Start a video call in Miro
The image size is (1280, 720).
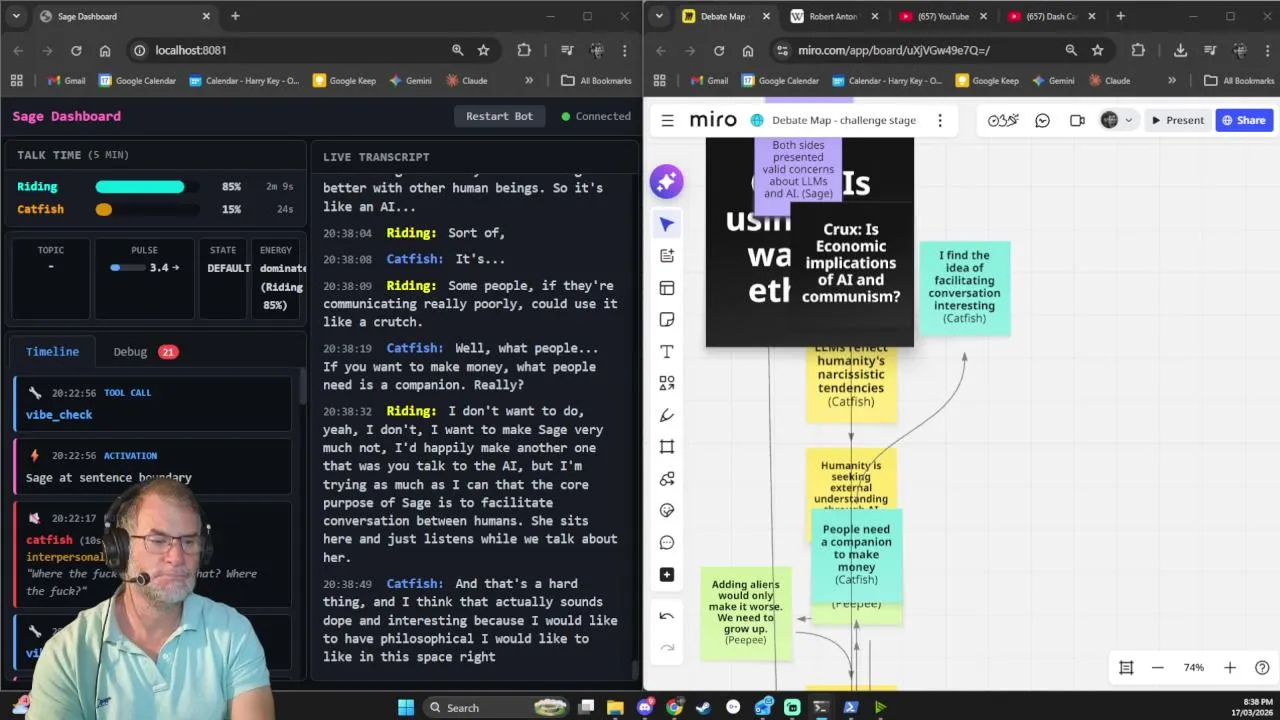point(1077,120)
